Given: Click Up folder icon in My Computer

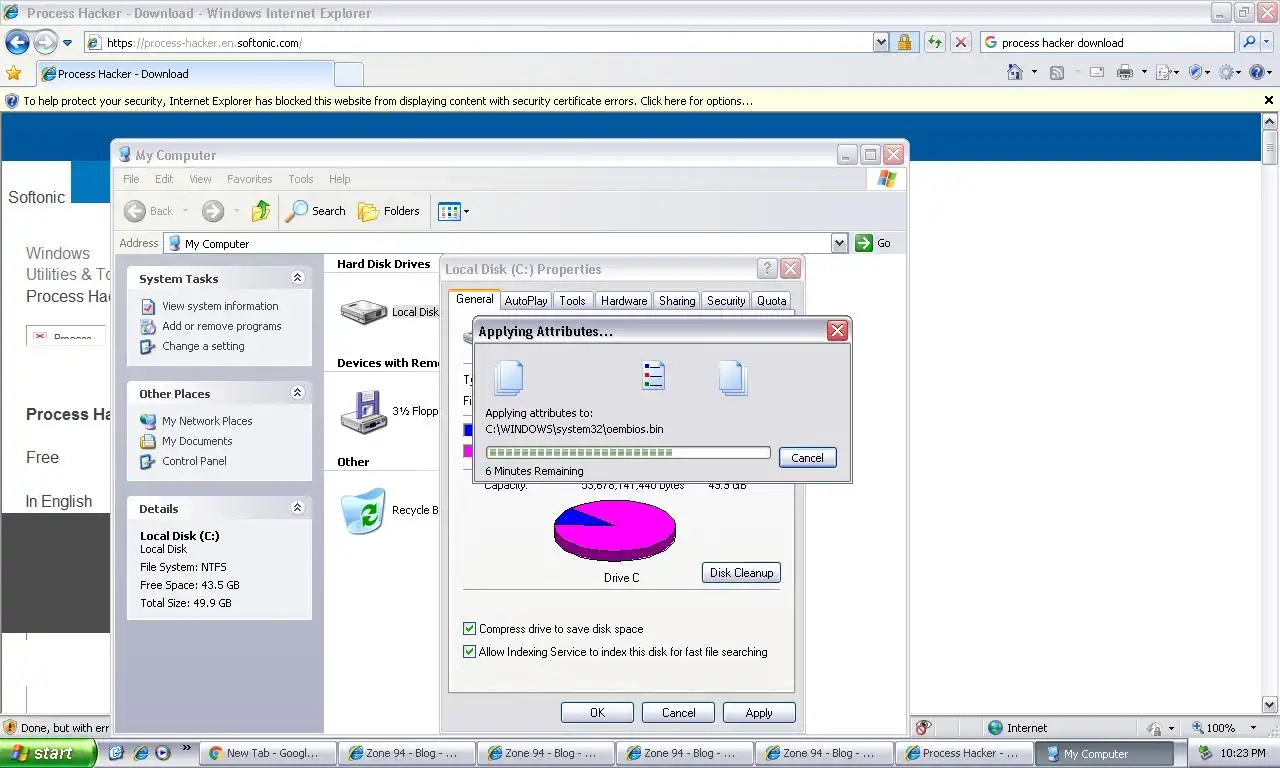Looking at the screenshot, I should 261,211.
